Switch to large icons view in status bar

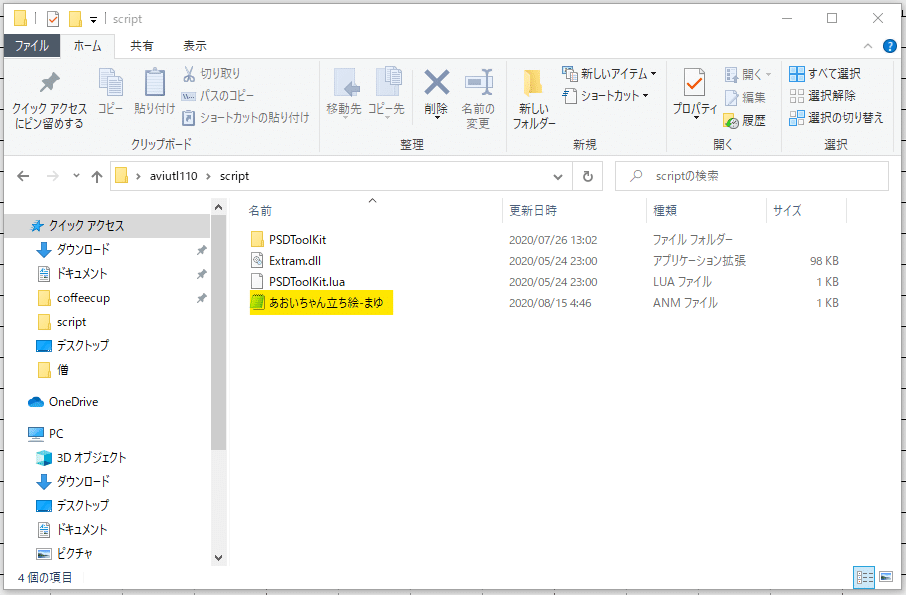(x=886, y=577)
